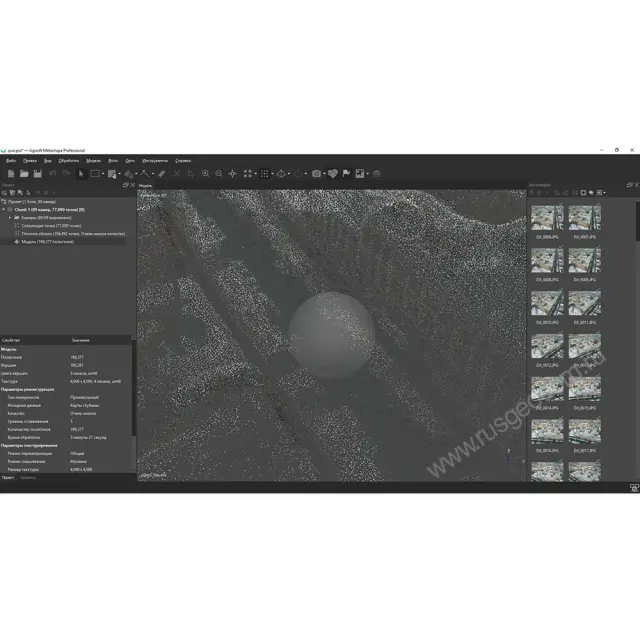
Task: Open project using the folder toolbar icon
Action: click(x=23, y=173)
